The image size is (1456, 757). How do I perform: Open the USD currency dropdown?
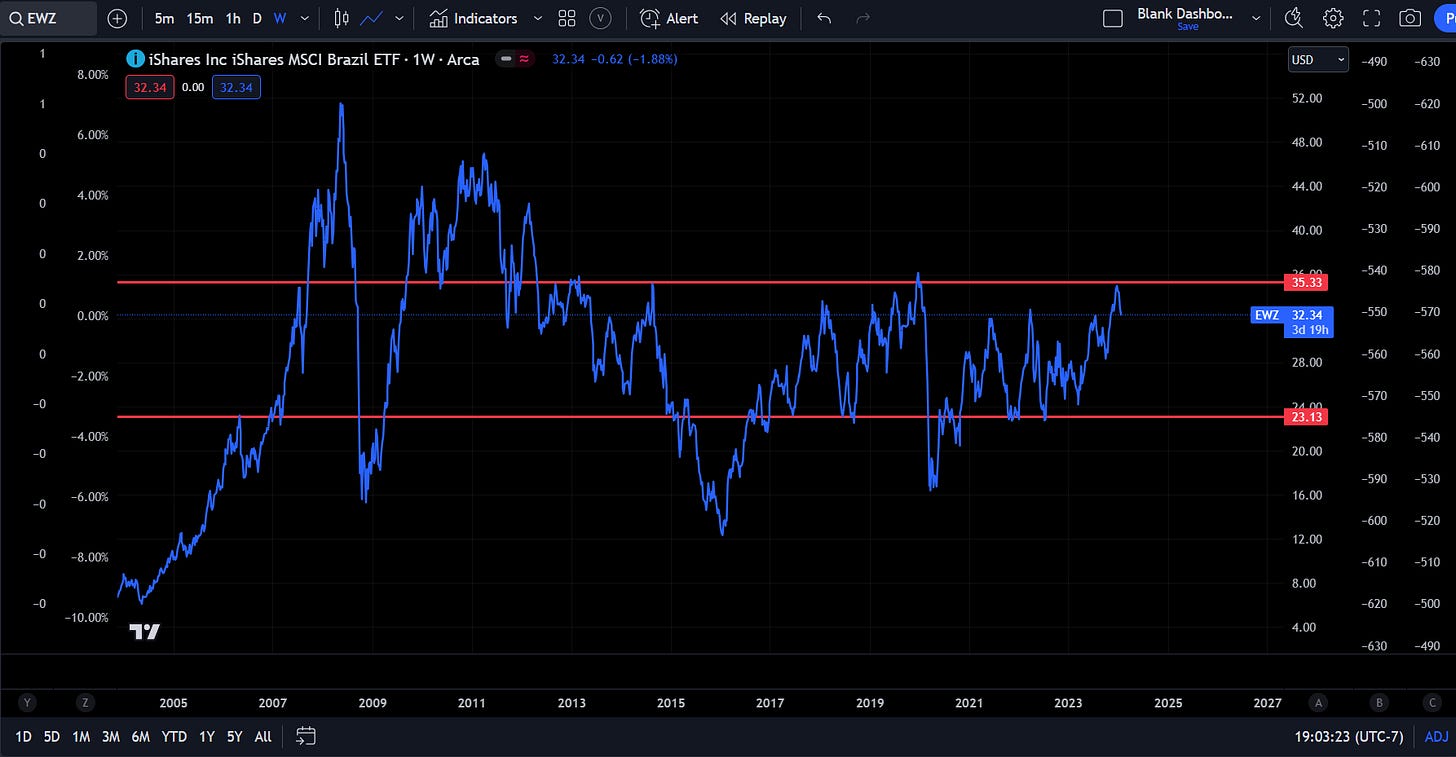[x=1318, y=59]
